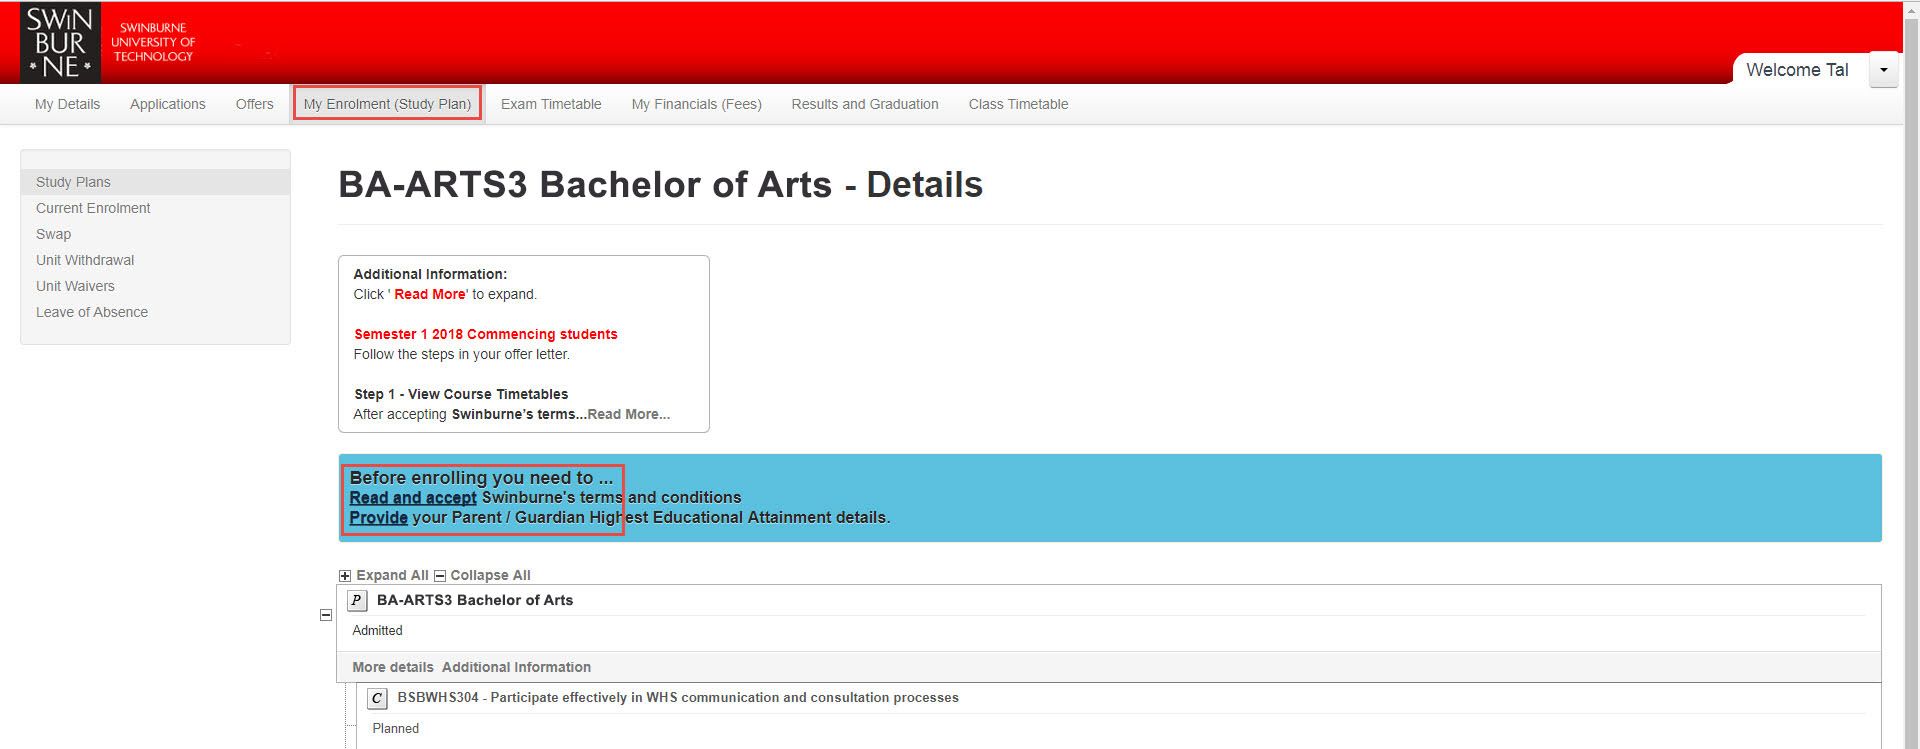Expand Additional Information via Read More
The width and height of the screenshot is (1920, 749).
pos(628,414)
